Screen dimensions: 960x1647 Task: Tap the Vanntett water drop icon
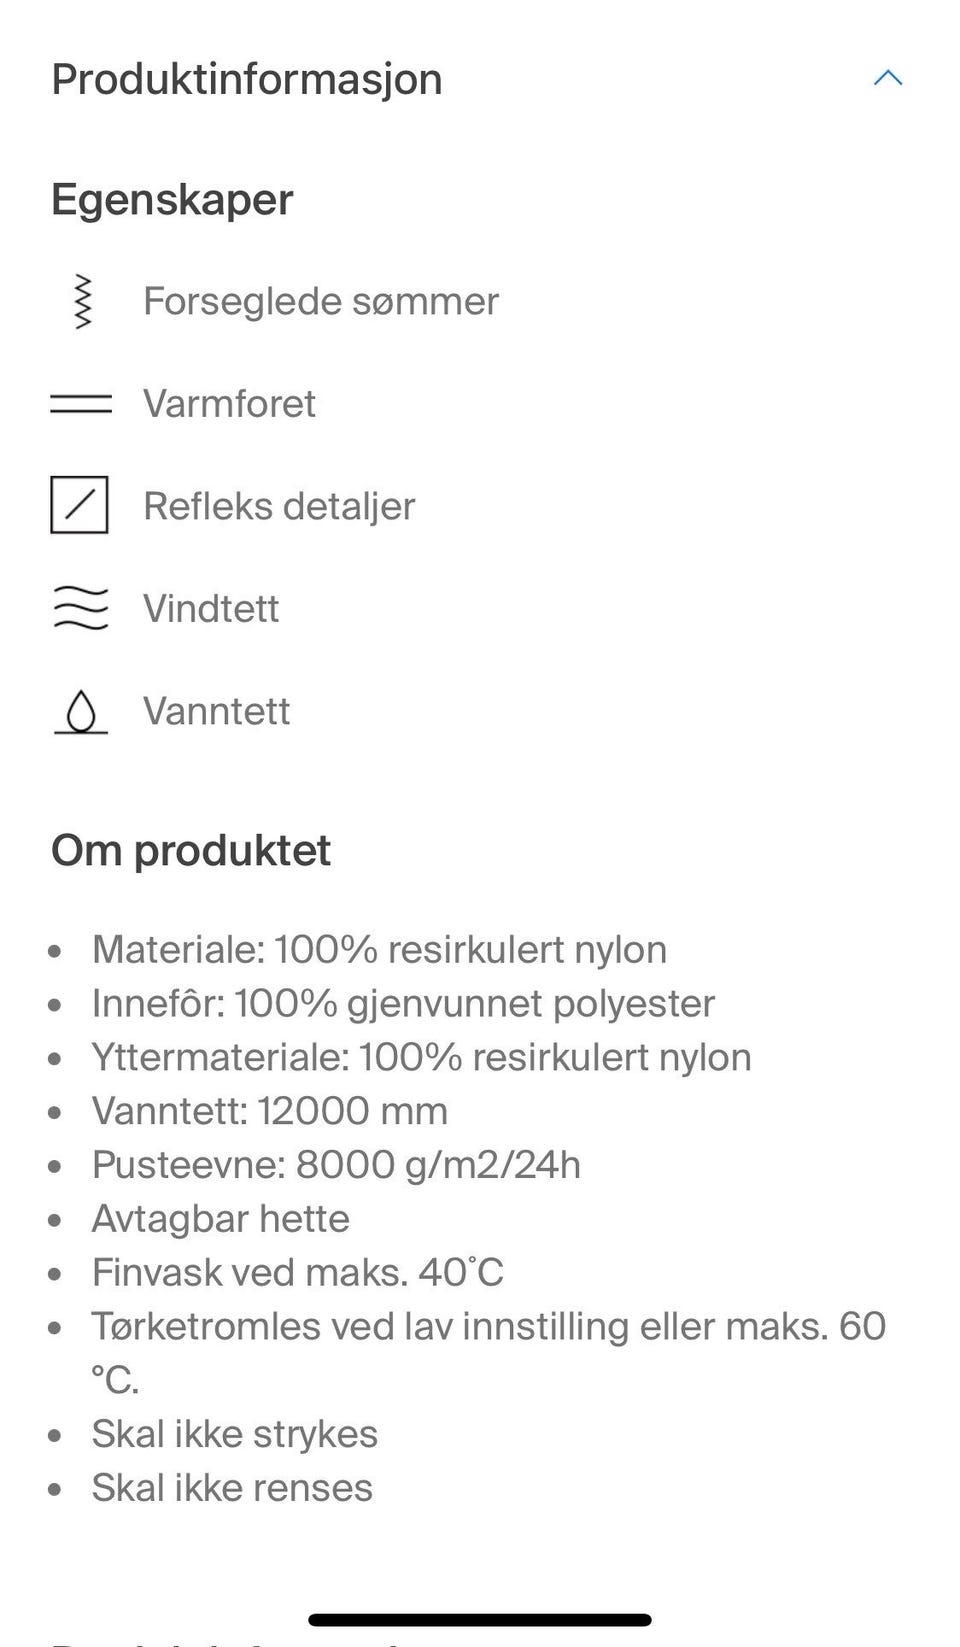(x=81, y=711)
